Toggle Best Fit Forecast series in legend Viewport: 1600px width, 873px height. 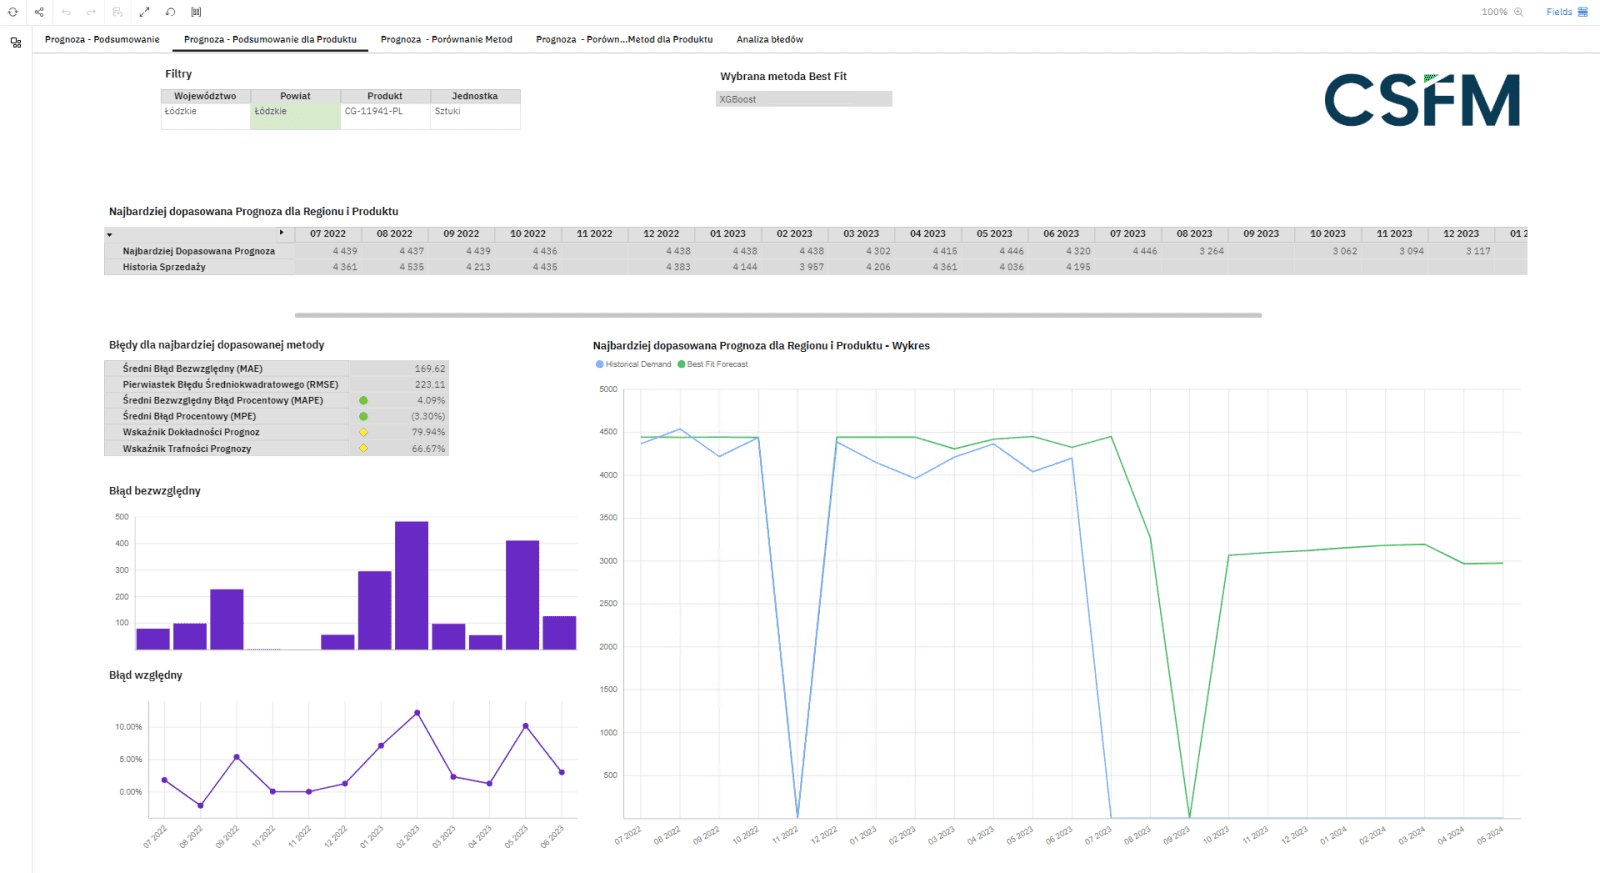point(713,364)
